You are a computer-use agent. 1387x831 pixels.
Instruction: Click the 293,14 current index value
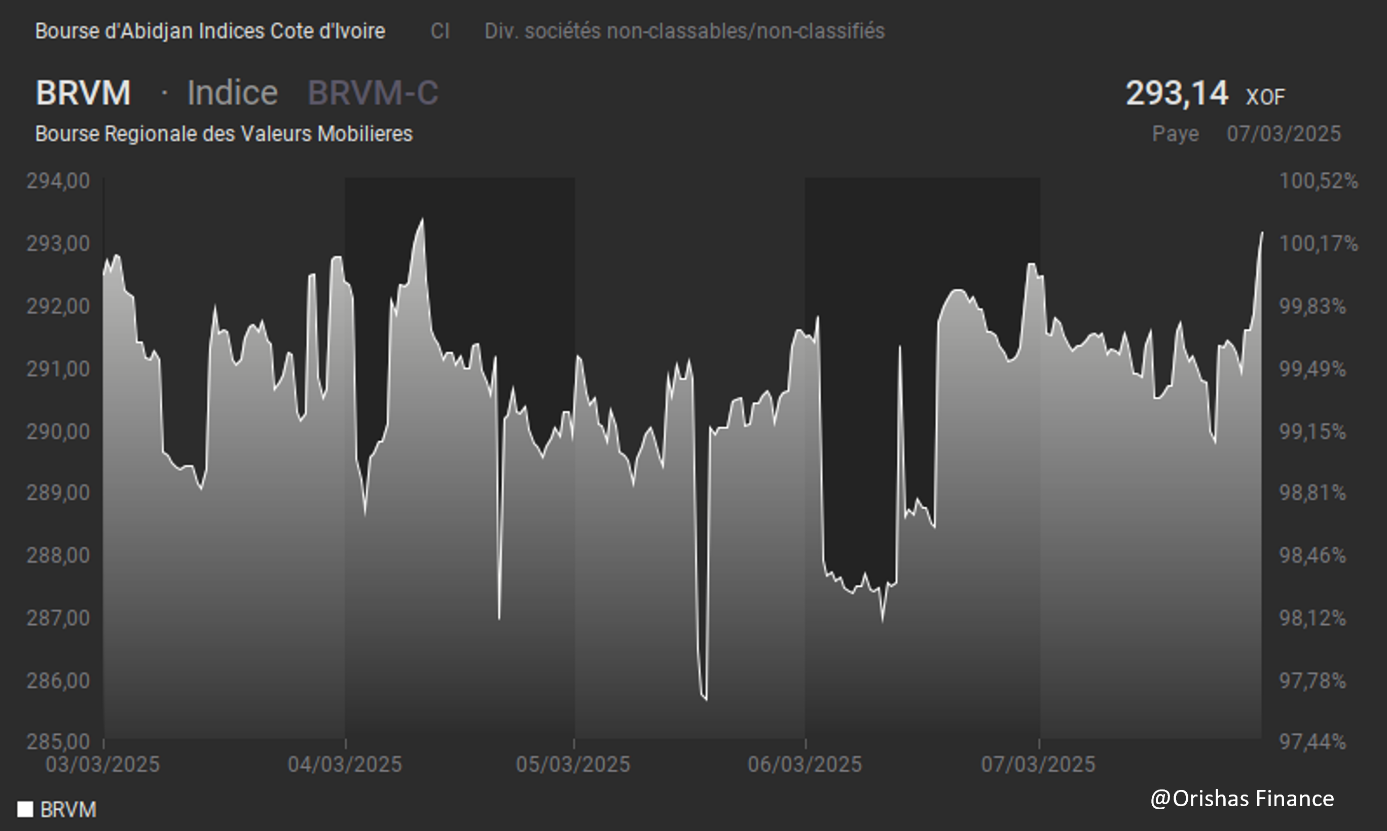tap(1177, 93)
